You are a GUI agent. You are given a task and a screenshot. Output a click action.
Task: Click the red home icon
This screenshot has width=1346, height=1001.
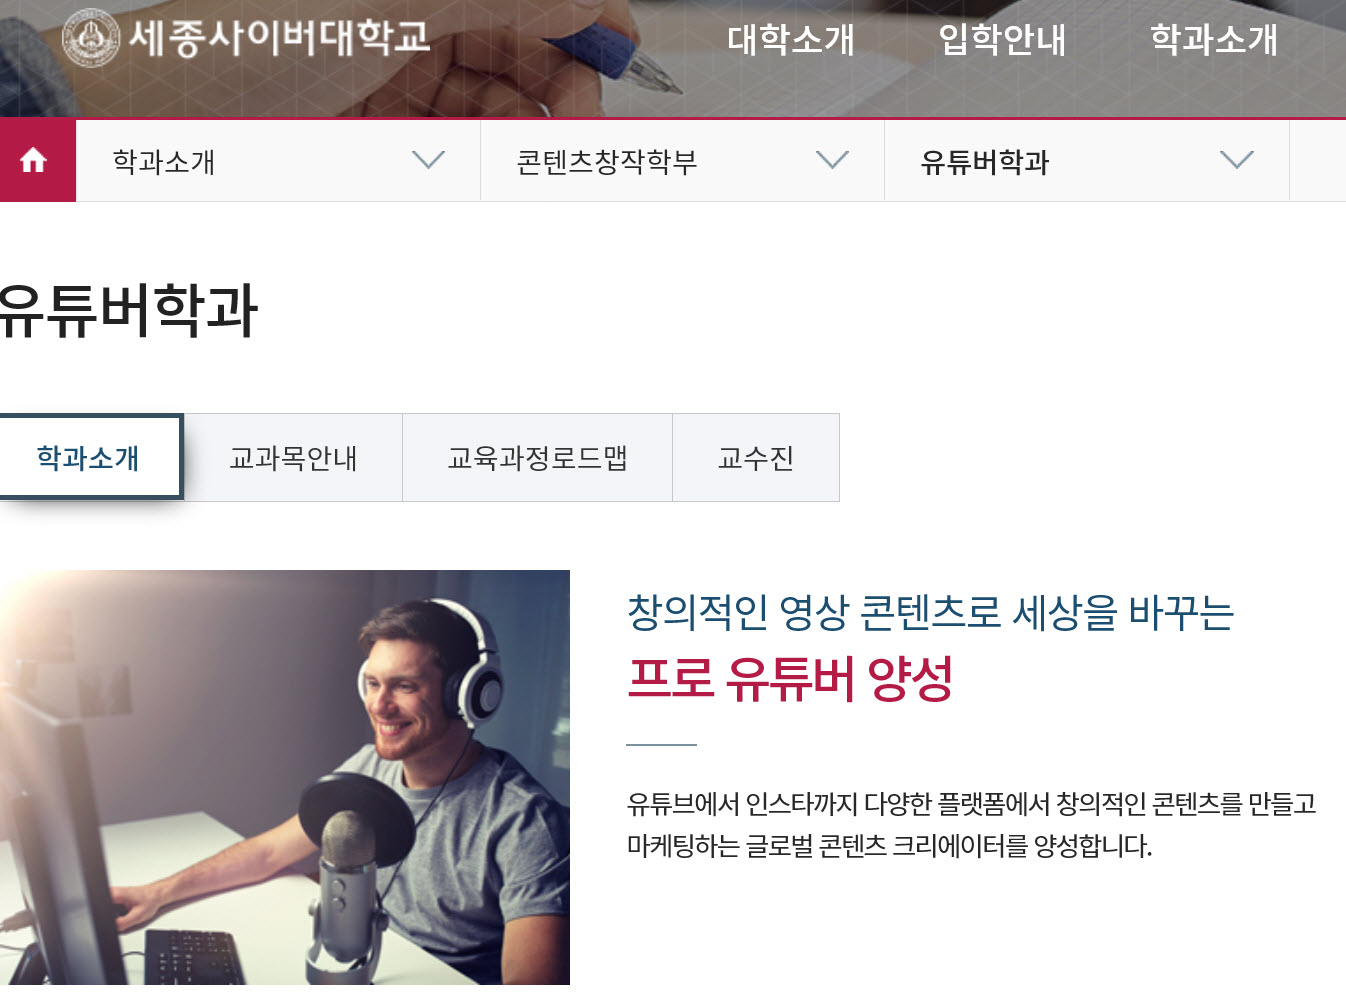tap(35, 160)
